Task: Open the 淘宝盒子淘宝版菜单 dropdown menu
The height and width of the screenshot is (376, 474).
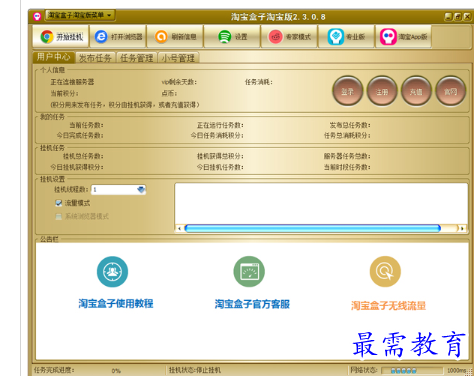Action: [x=80, y=15]
